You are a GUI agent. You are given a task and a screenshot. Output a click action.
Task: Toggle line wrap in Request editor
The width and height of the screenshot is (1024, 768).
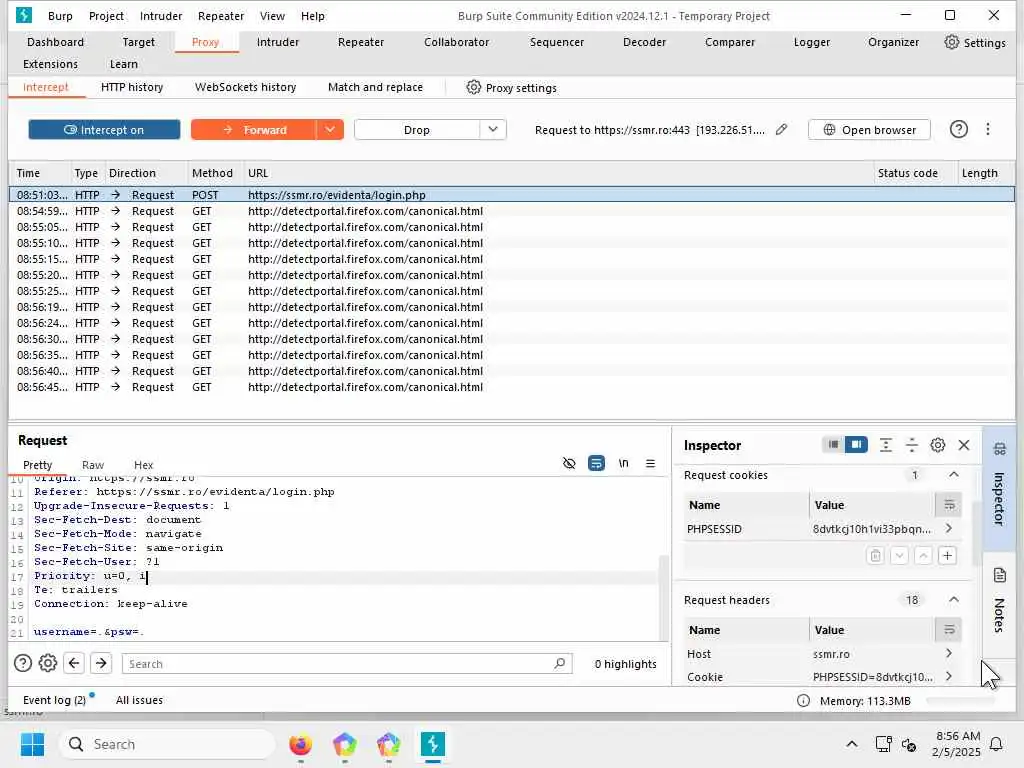pos(596,463)
